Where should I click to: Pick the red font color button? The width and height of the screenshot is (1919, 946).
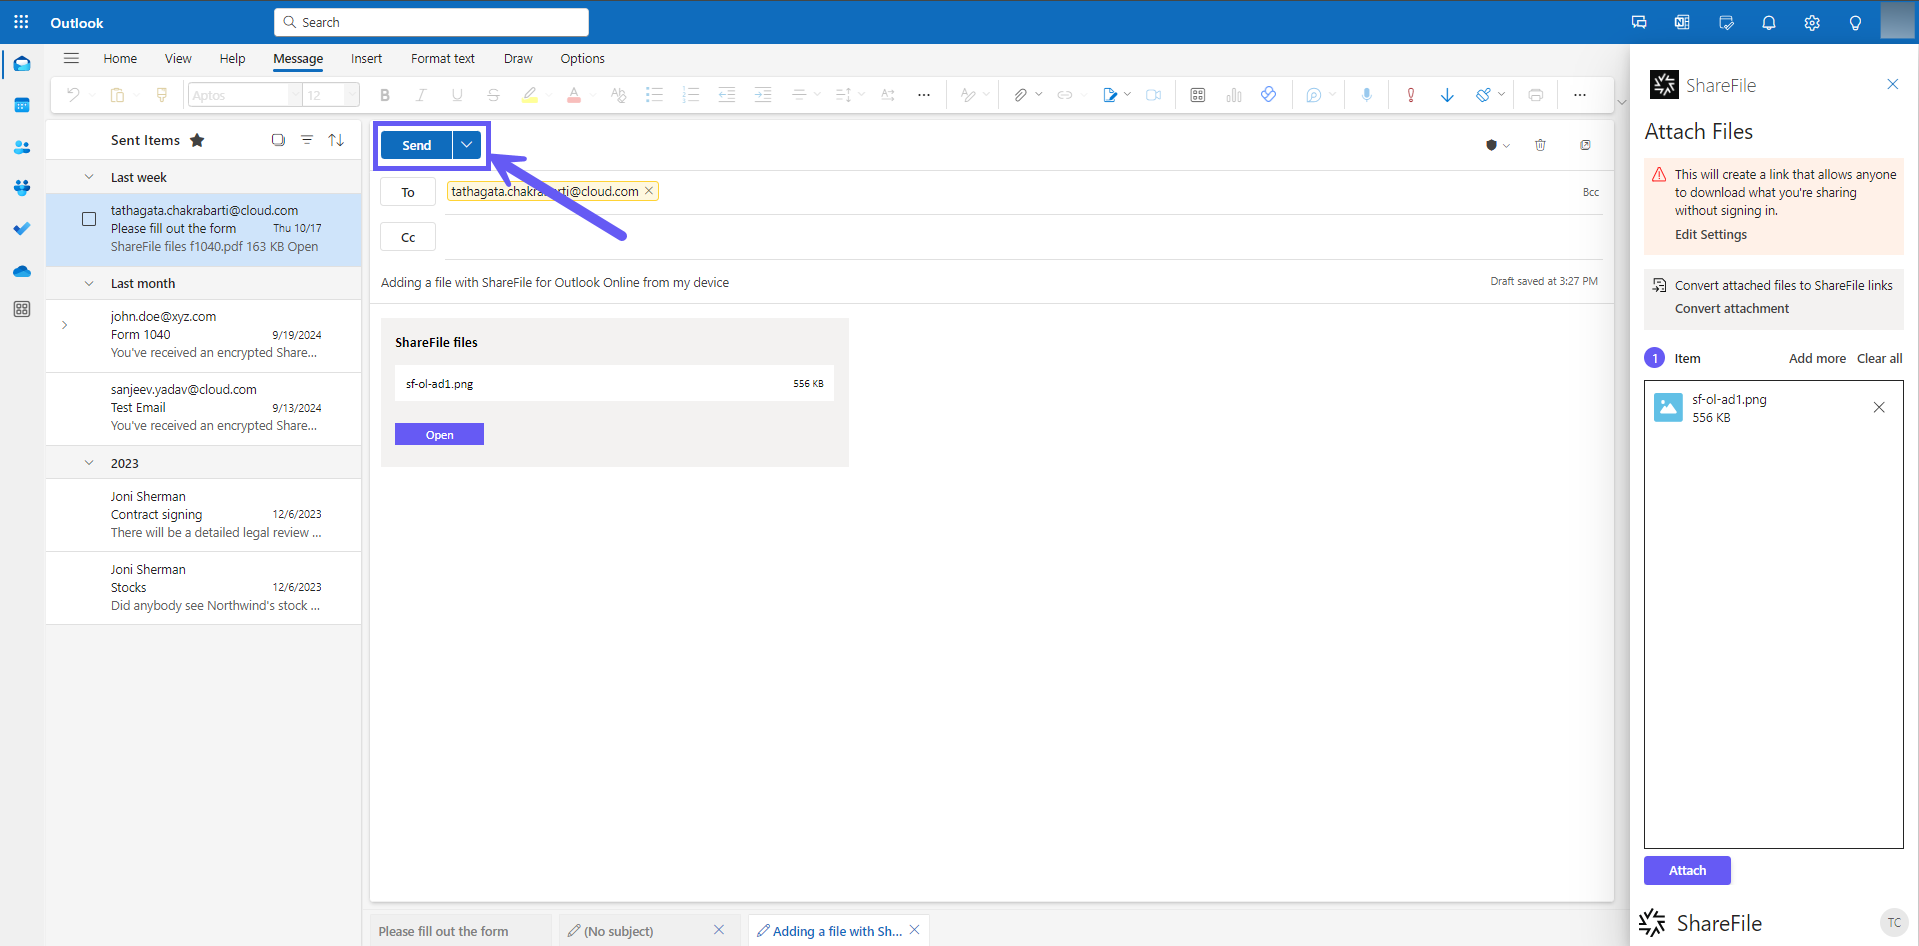pyautogui.click(x=574, y=95)
